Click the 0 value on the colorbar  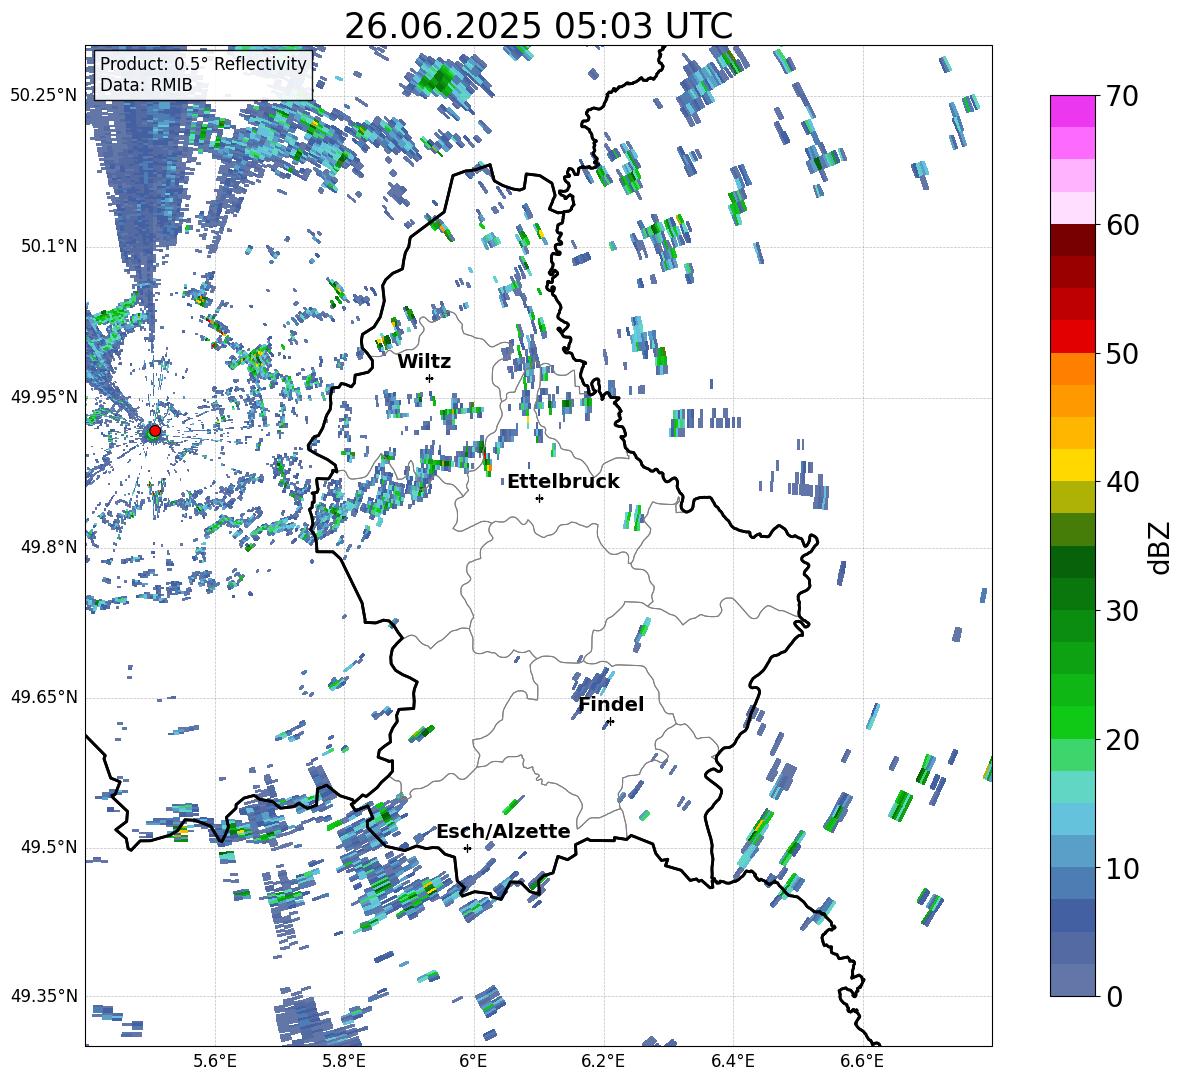(1114, 997)
